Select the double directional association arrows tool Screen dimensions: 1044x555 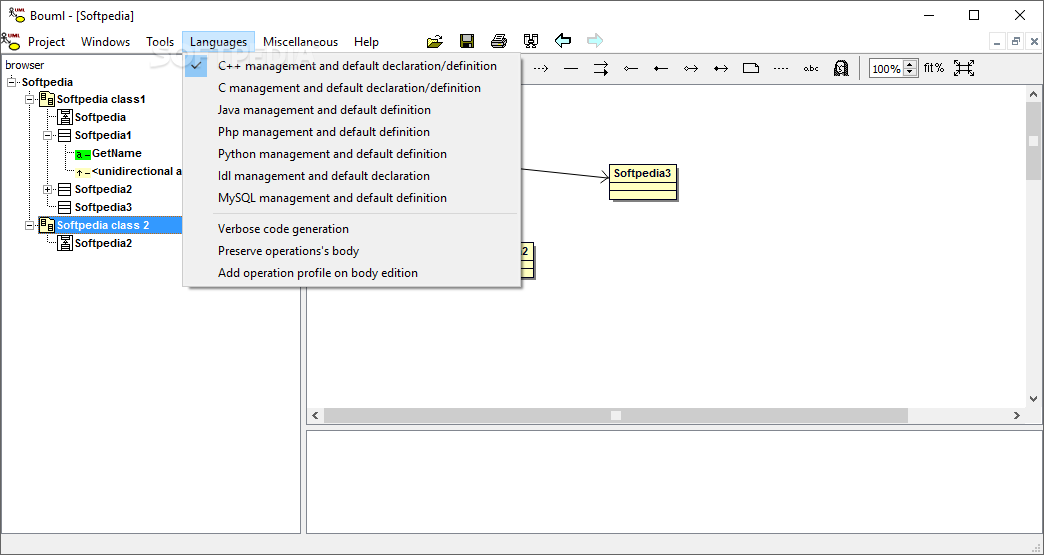pyautogui.click(x=601, y=69)
